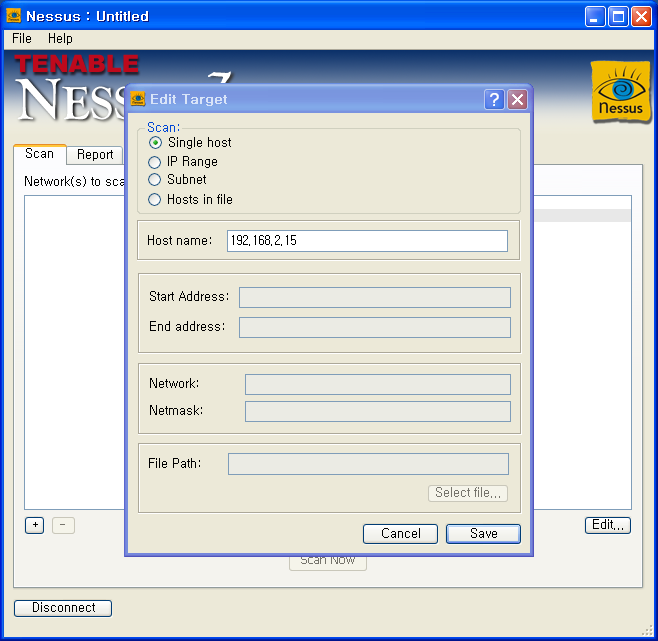
Task: Click the Network input field
Action: (378, 385)
